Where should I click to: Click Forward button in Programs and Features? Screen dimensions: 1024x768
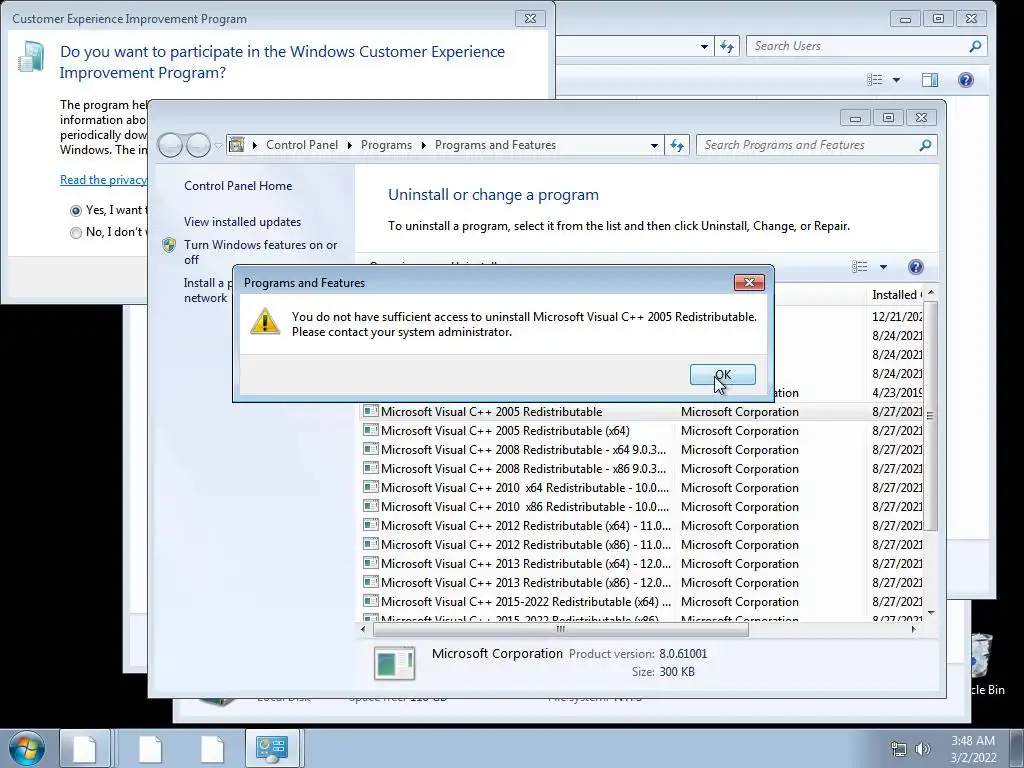[x=199, y=145]
